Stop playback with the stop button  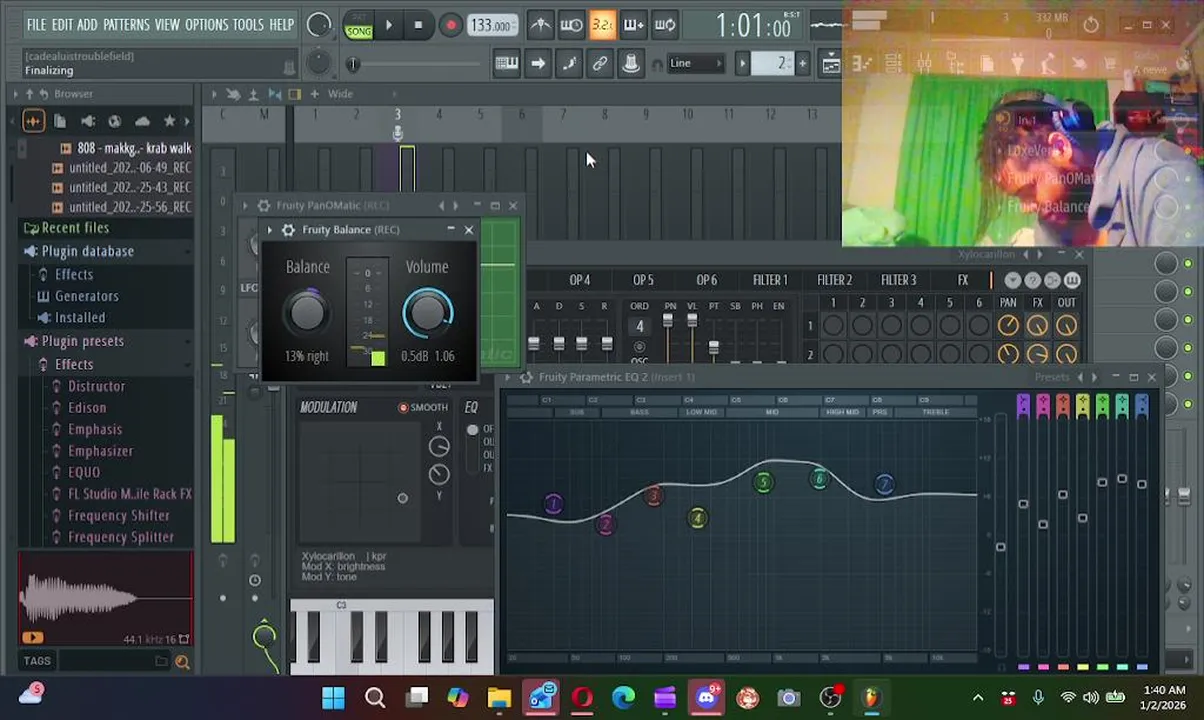click(418, 25)
